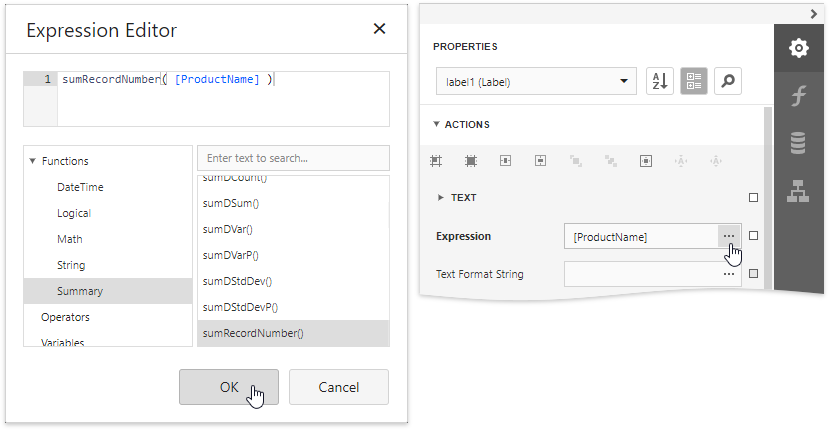829x430 pixels.
Task: Toggle square marker beside Text Format String
Action: point(754,273)
